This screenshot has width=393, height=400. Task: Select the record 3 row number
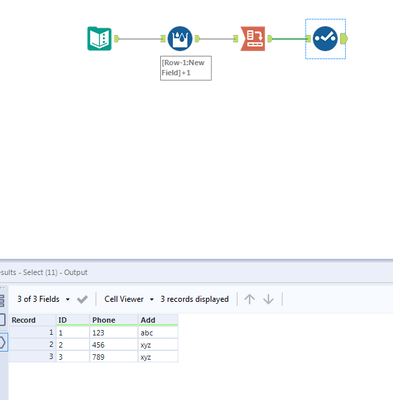[x=32, y=357]
